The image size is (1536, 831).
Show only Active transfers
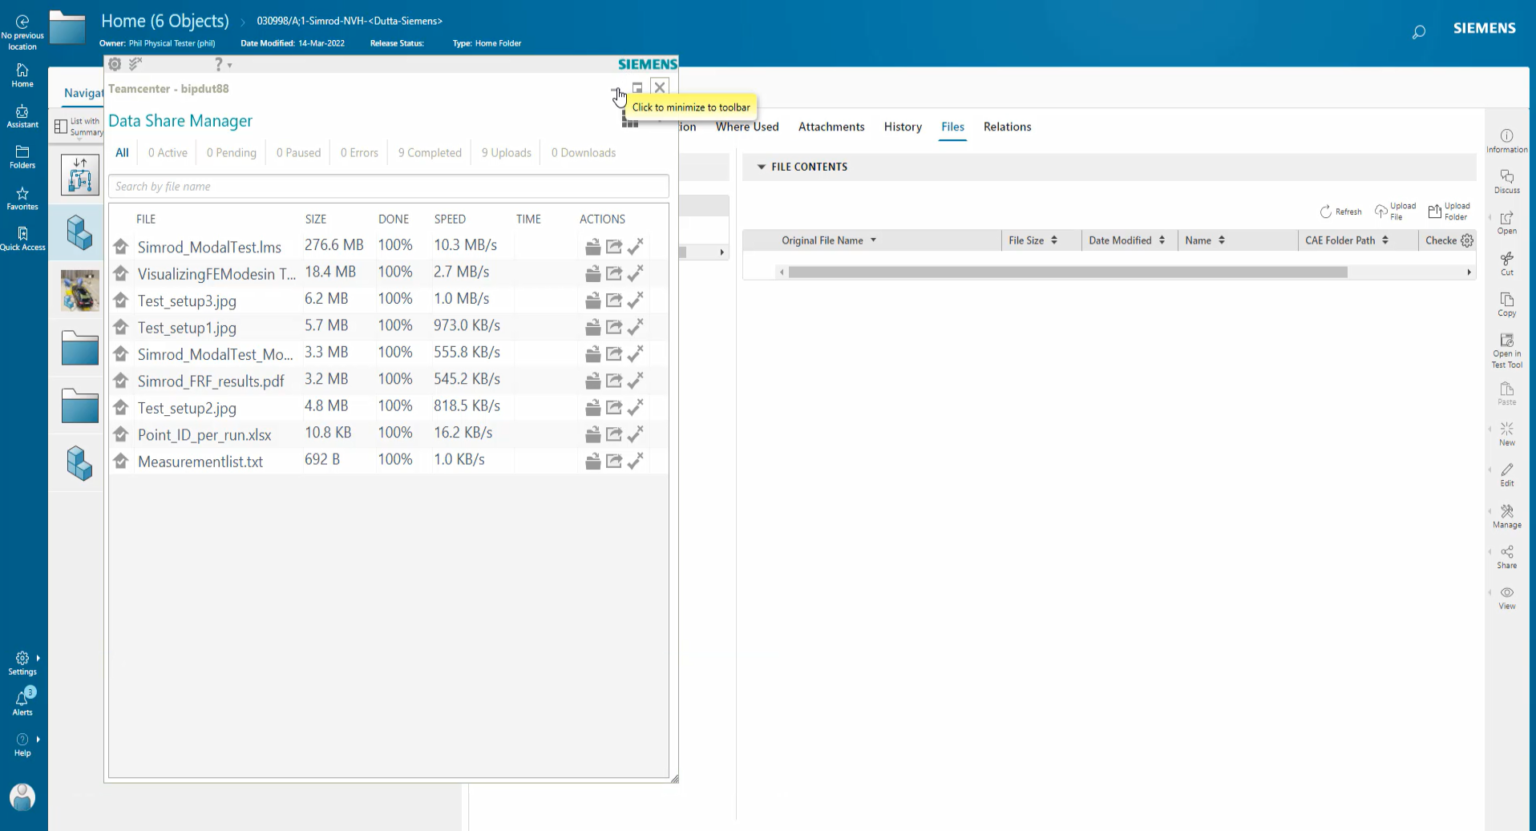click(x=167, y=152)
